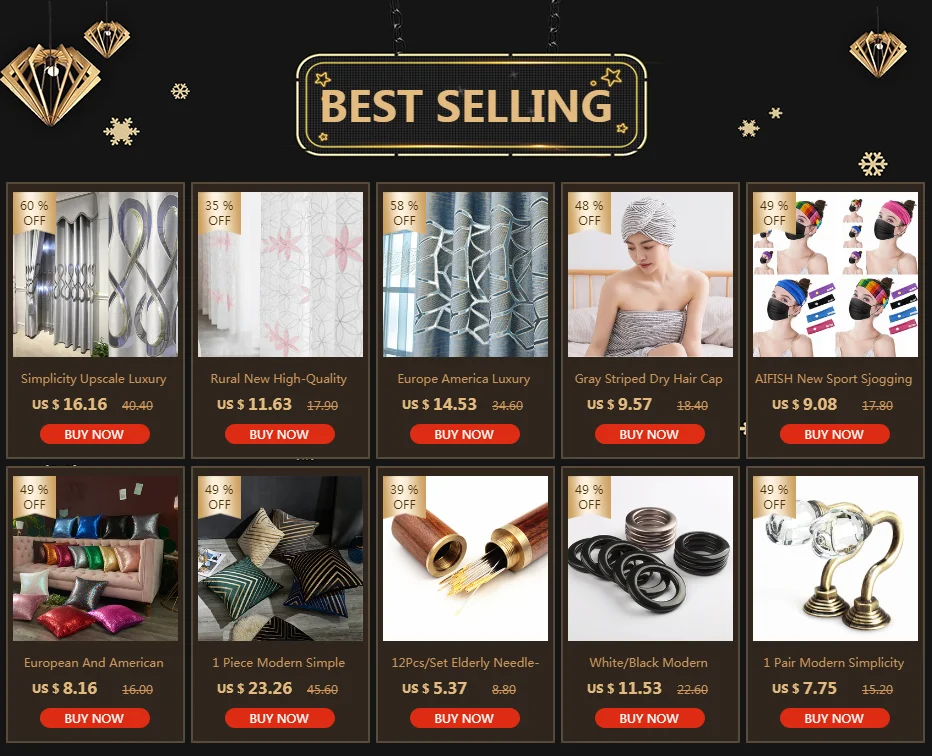Click Buy Now under Rural New High-Quality
Screen dimensions: 932x756
pyautogui.click(x=279, y=434)
